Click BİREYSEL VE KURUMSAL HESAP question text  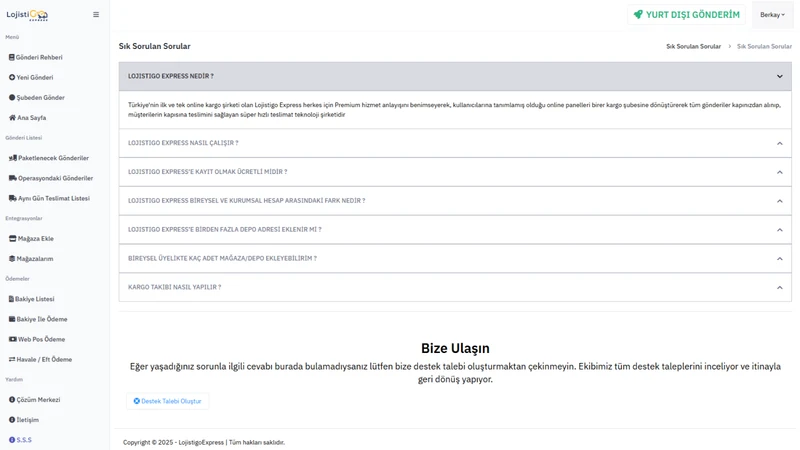pyautogui.click(x=246, y=201)
